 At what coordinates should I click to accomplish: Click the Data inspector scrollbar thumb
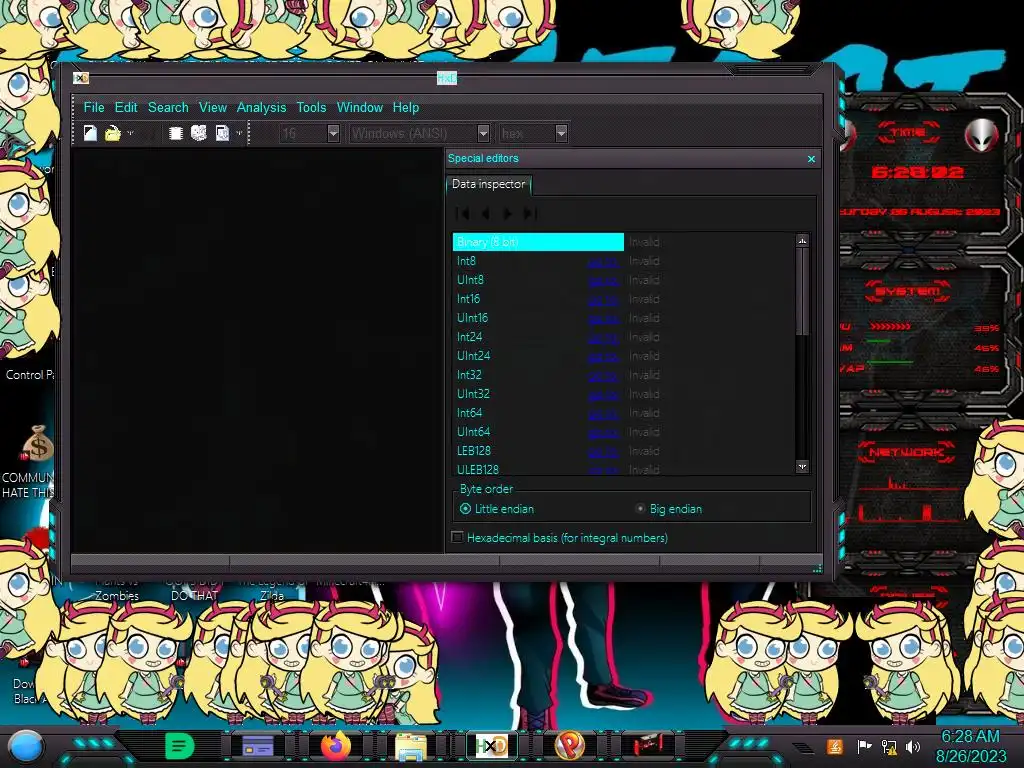tap(803, 291)
